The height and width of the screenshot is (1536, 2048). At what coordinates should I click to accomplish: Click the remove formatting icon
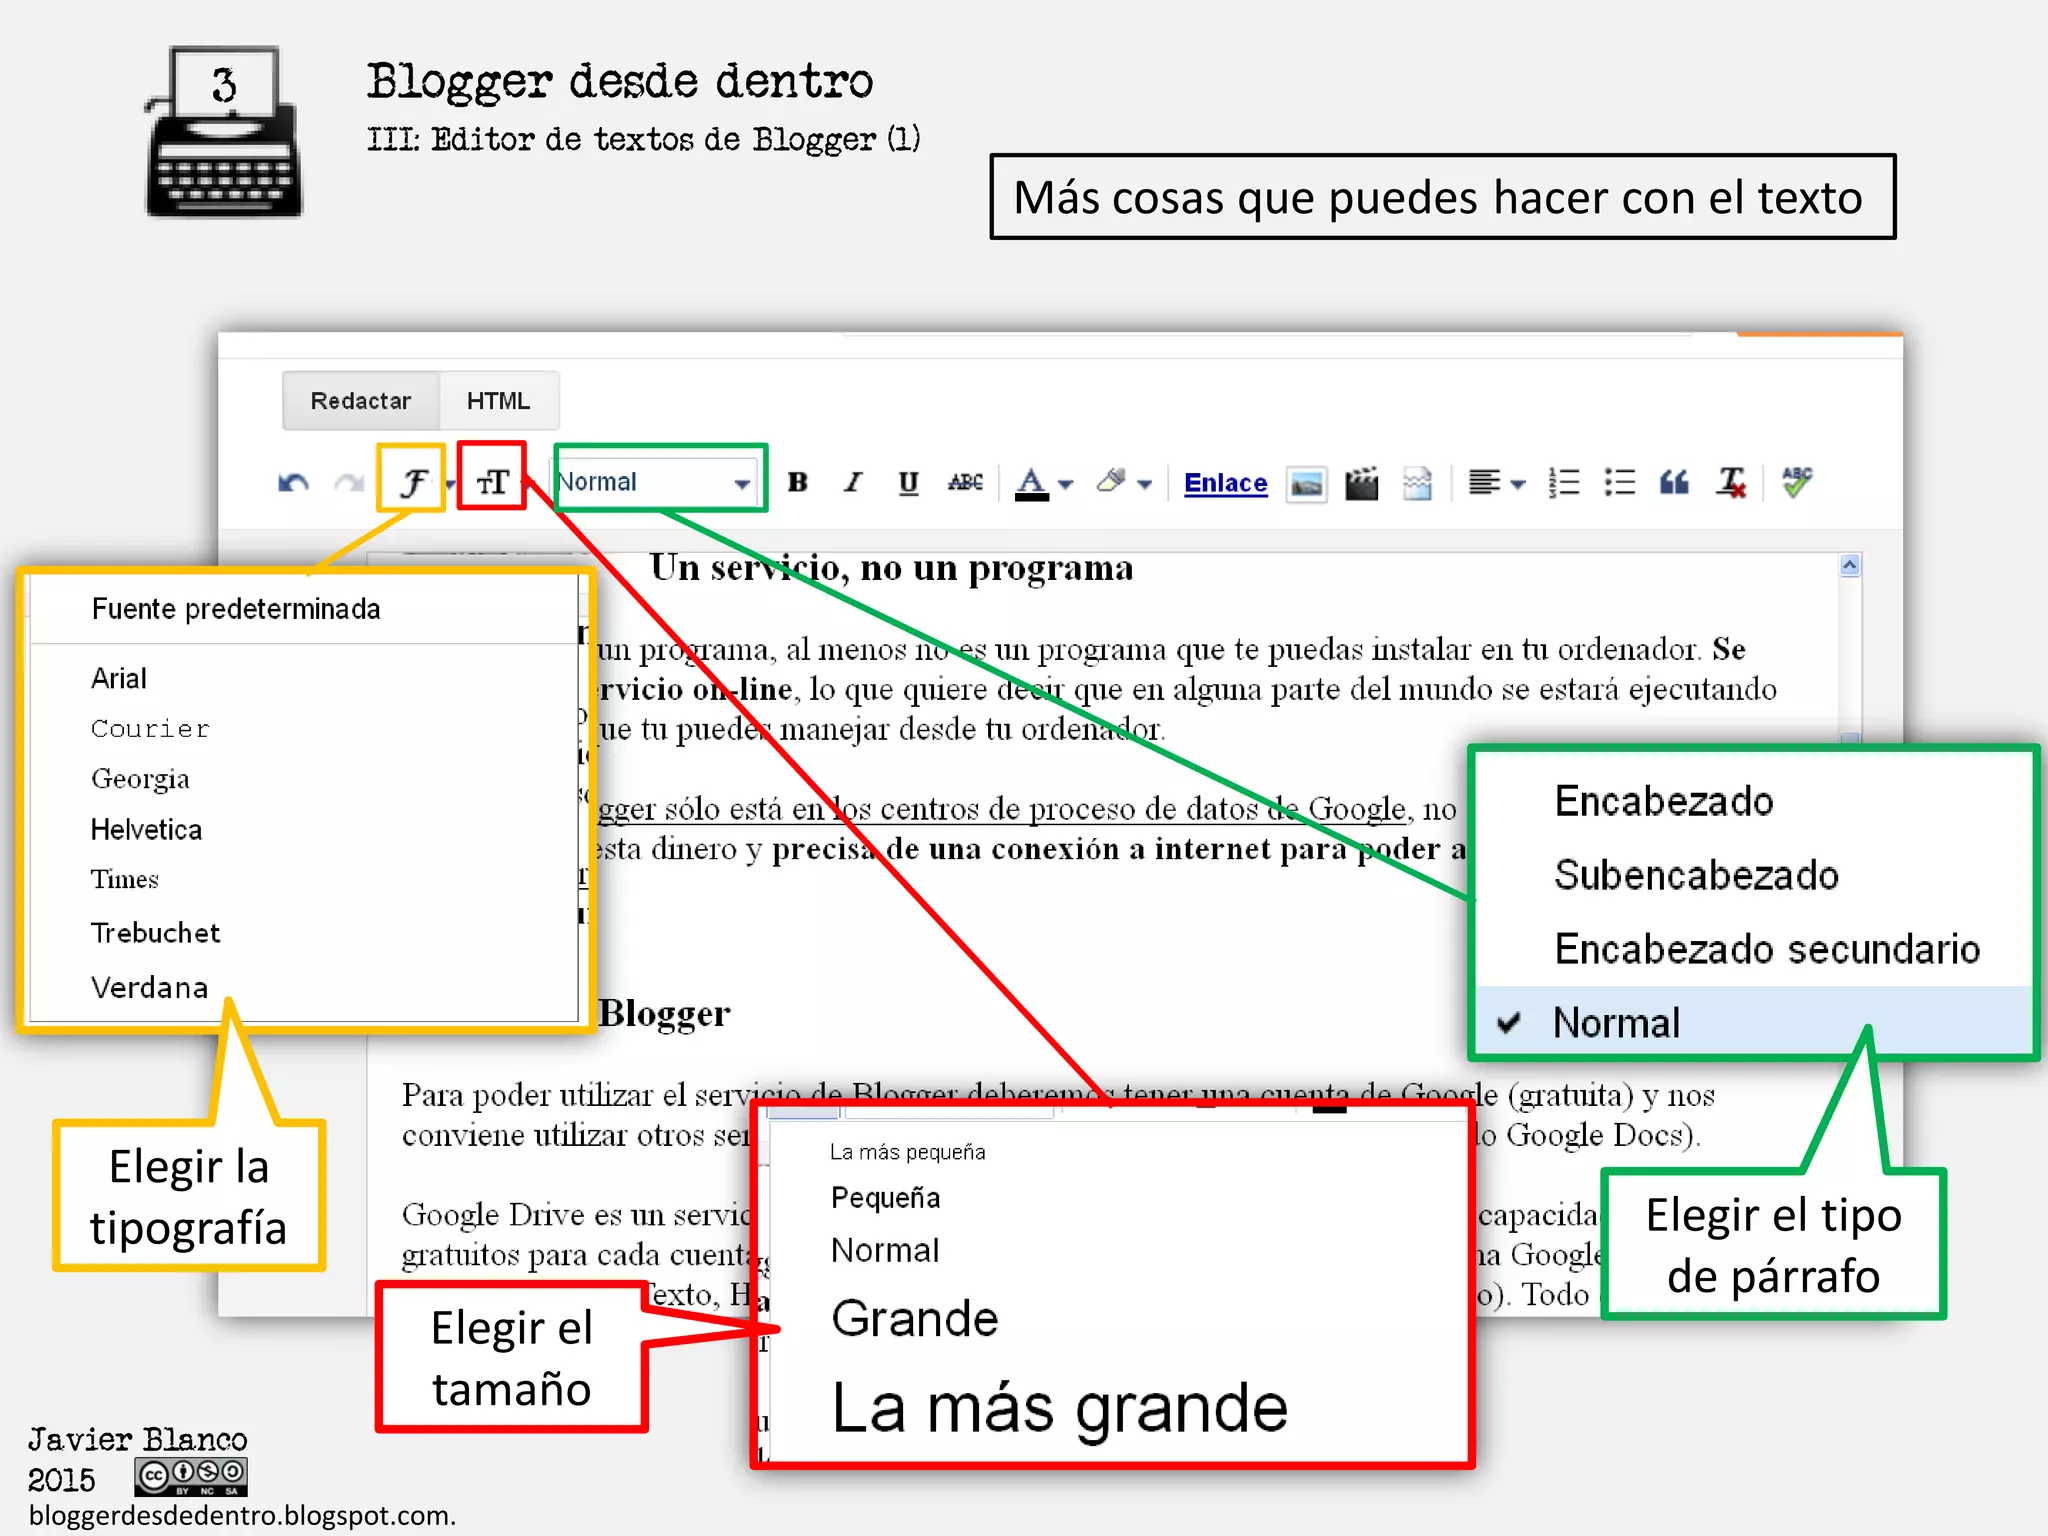[1731, 483]
